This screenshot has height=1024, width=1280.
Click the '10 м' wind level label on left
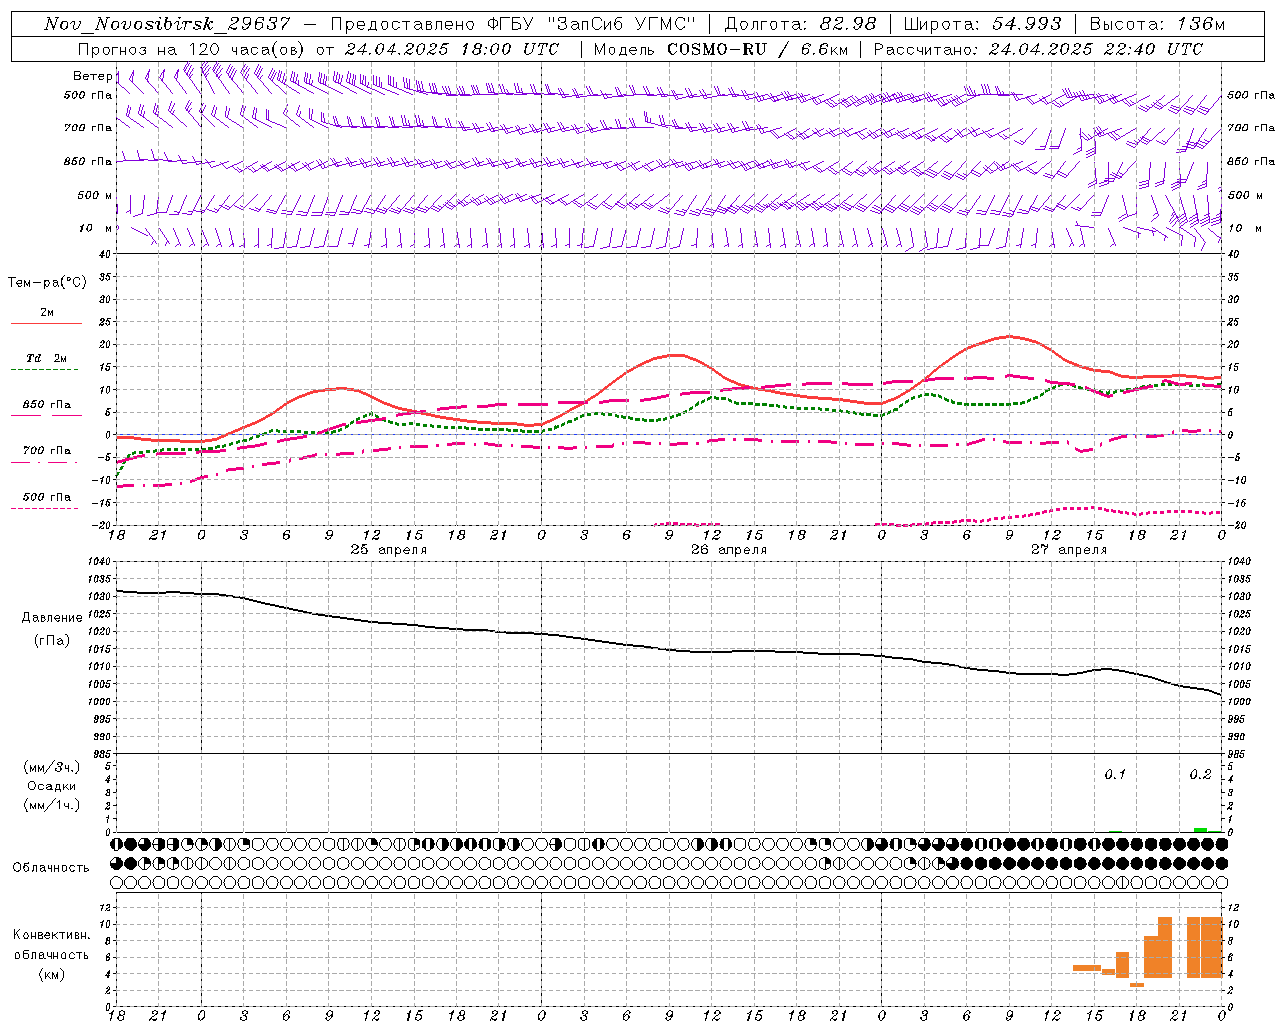pos(96,229)
